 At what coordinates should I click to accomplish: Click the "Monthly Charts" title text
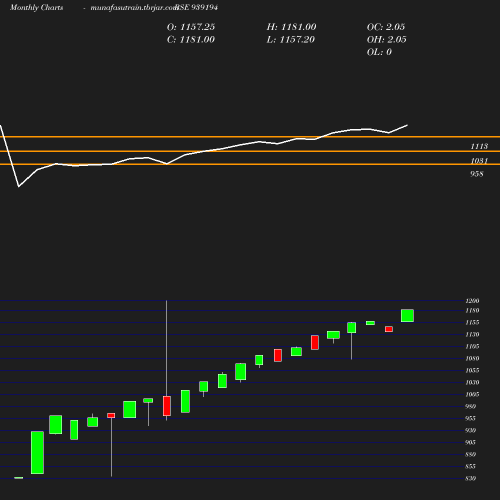(x=37, y=8)
